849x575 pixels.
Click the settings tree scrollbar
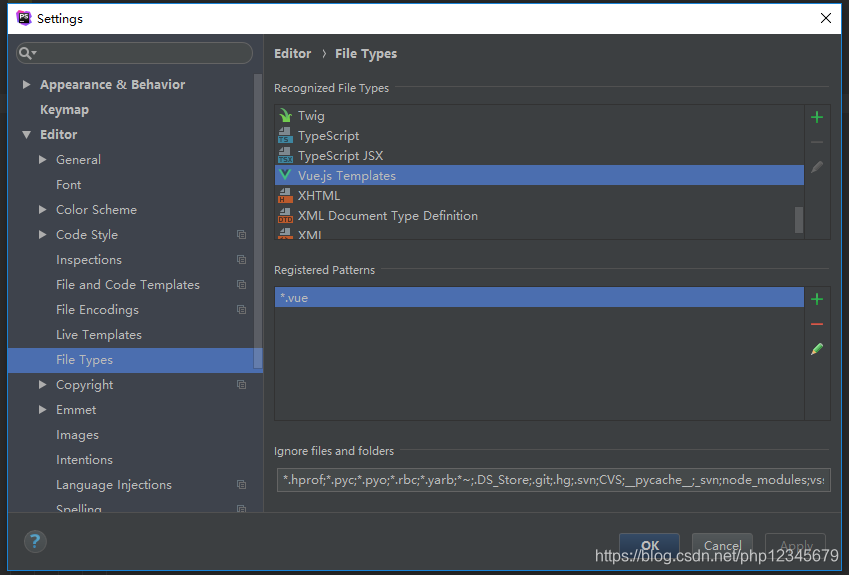tap(258, 222)
